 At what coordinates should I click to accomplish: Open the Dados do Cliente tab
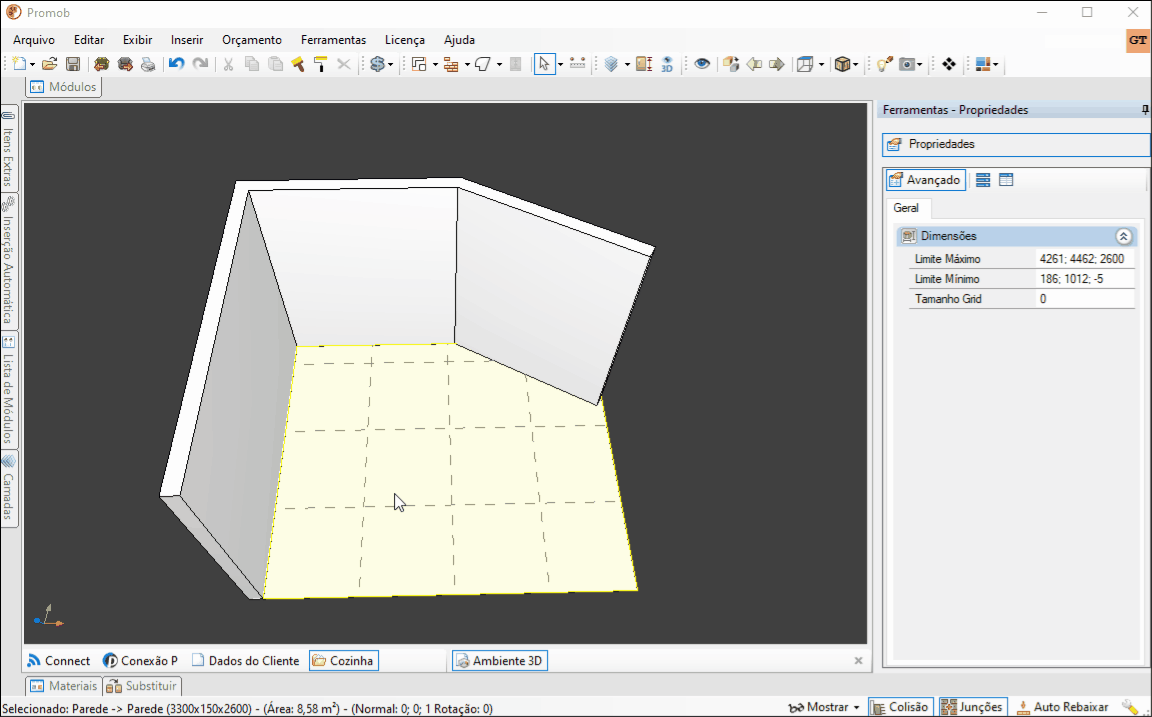(245, 661)
